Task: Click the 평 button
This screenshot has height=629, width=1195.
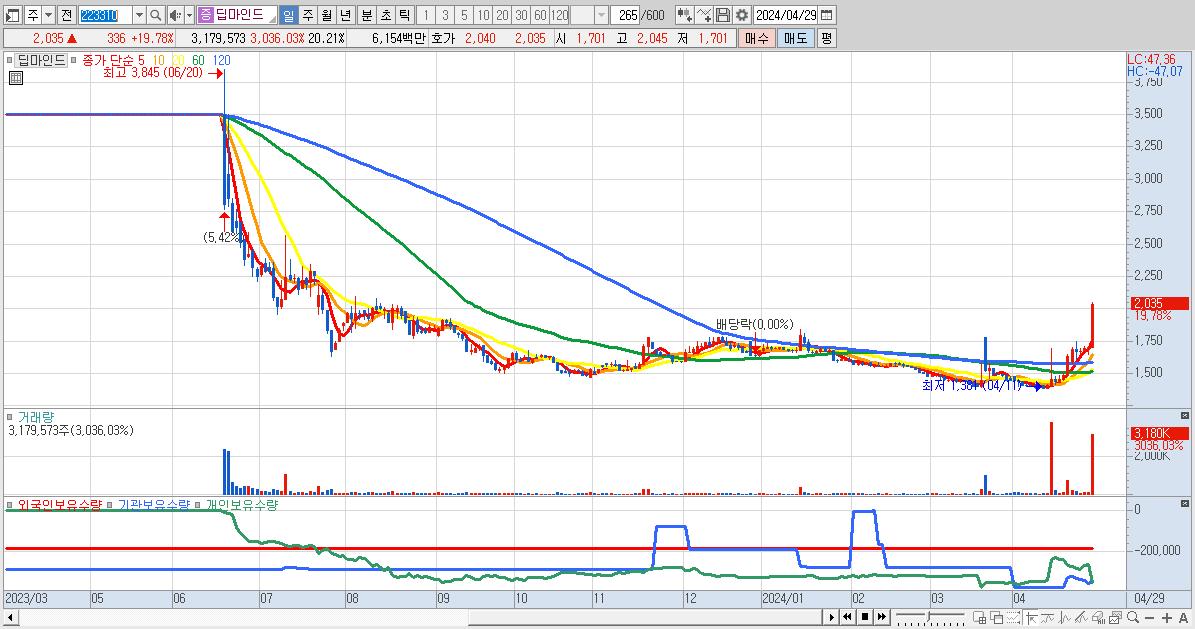Action: click(826, 38)
